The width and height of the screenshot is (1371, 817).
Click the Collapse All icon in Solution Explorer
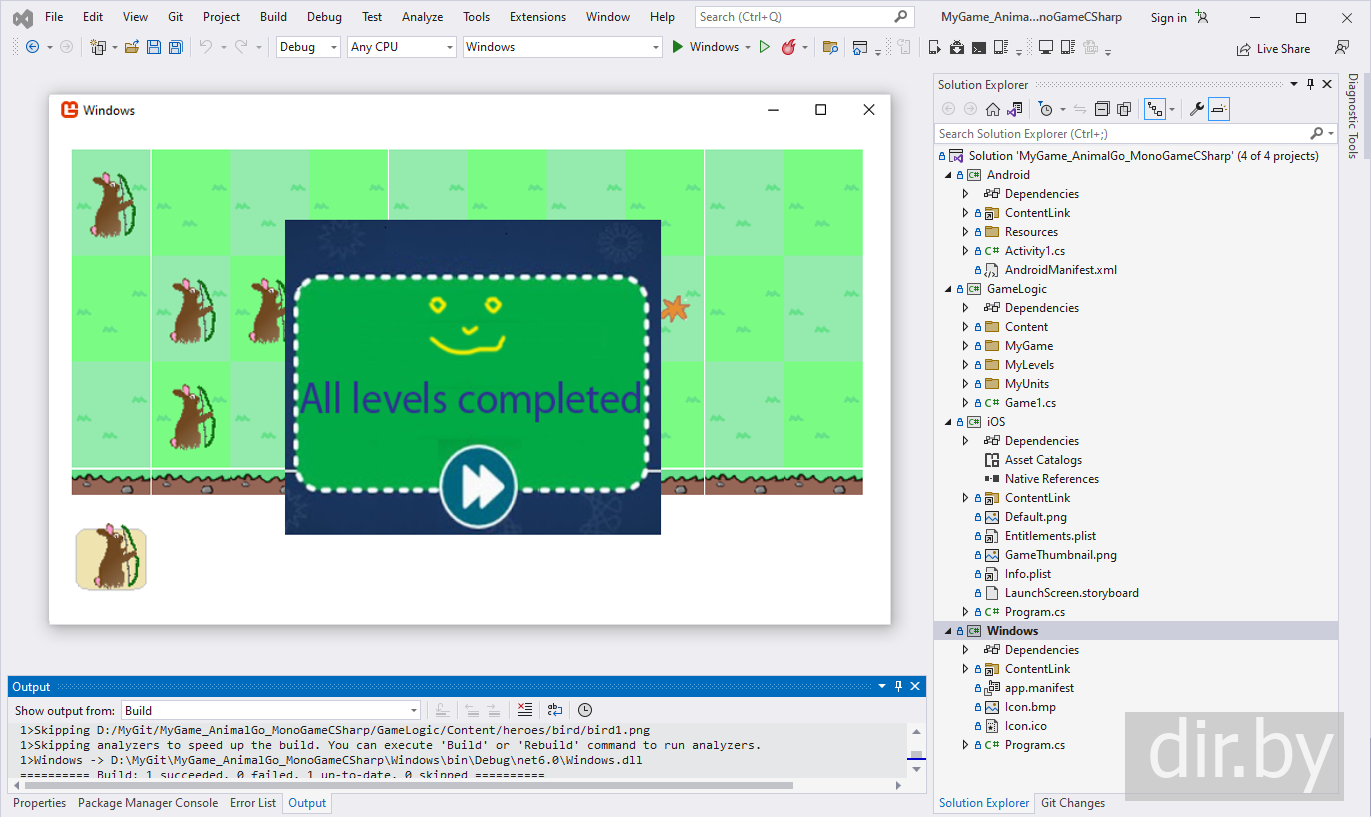point(1102,109)
